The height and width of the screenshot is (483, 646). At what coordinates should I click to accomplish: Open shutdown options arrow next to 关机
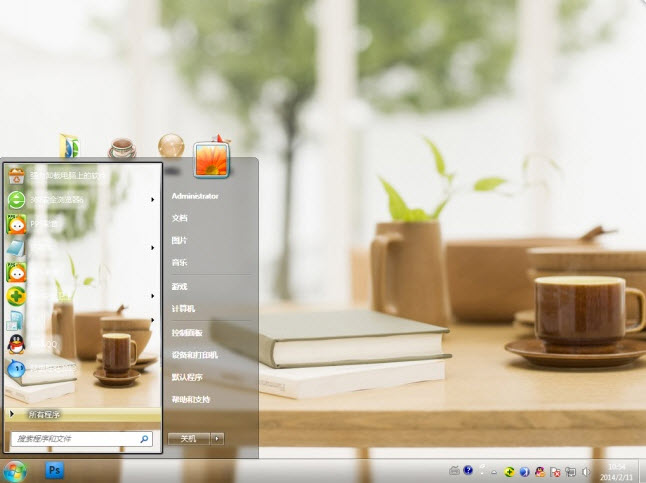pos(217,438)
